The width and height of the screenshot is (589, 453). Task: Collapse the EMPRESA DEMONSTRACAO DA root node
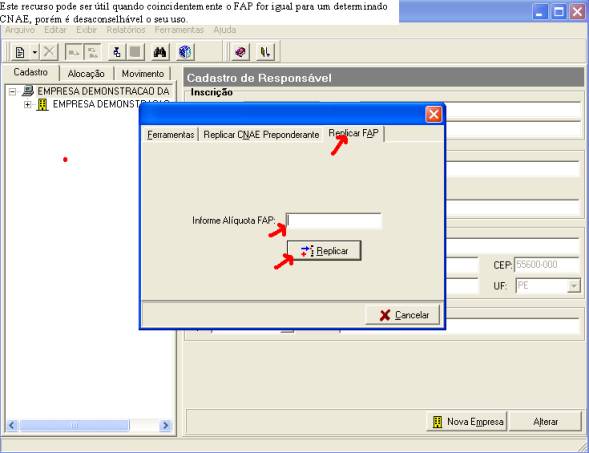(12, 91)
